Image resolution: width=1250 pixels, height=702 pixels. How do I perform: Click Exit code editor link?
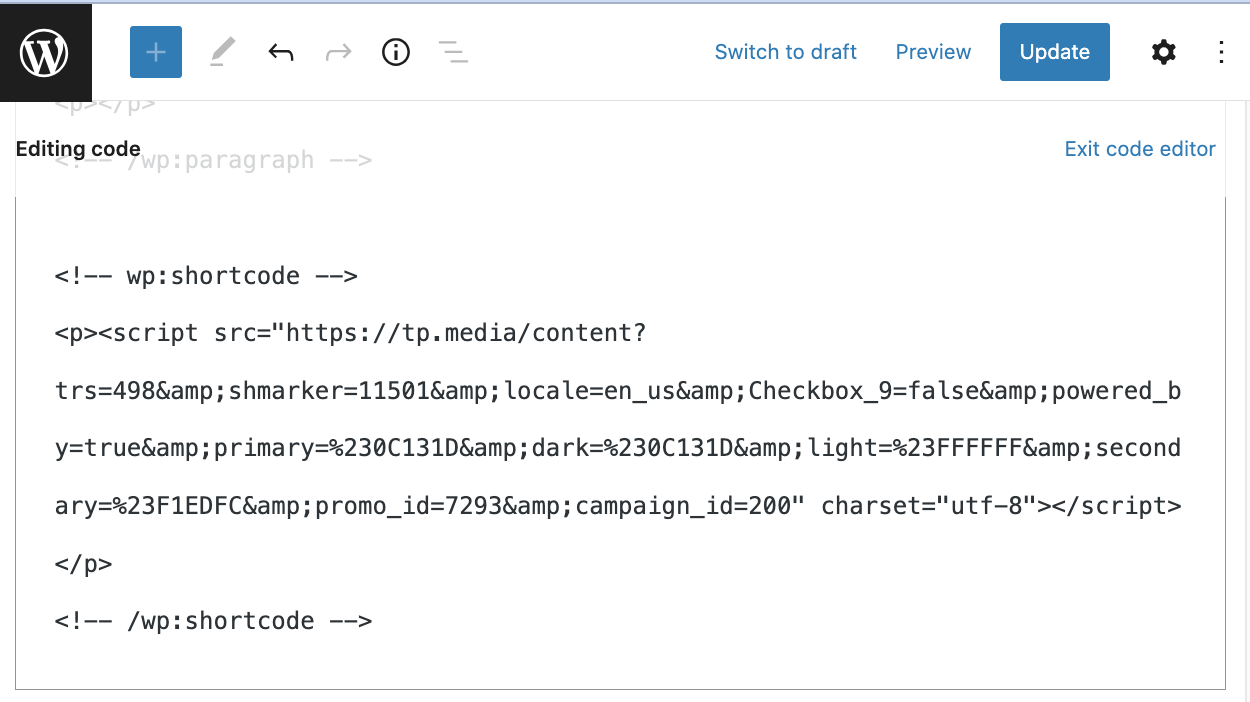click(x=1140, y=149)
